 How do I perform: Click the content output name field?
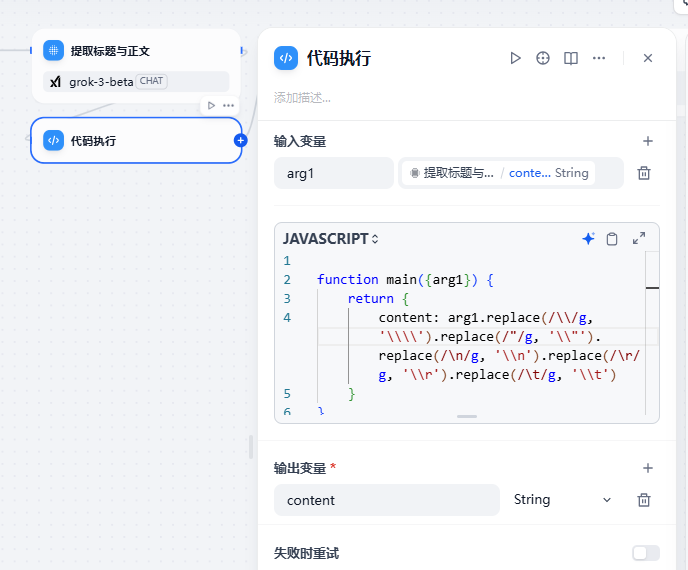coord(387,500)
